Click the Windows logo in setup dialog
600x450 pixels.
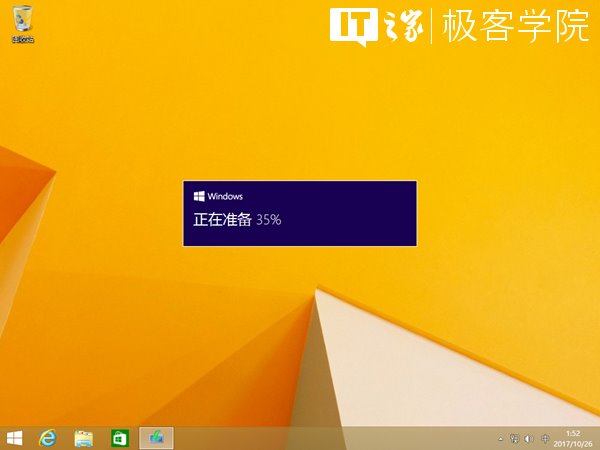point(199,196)
